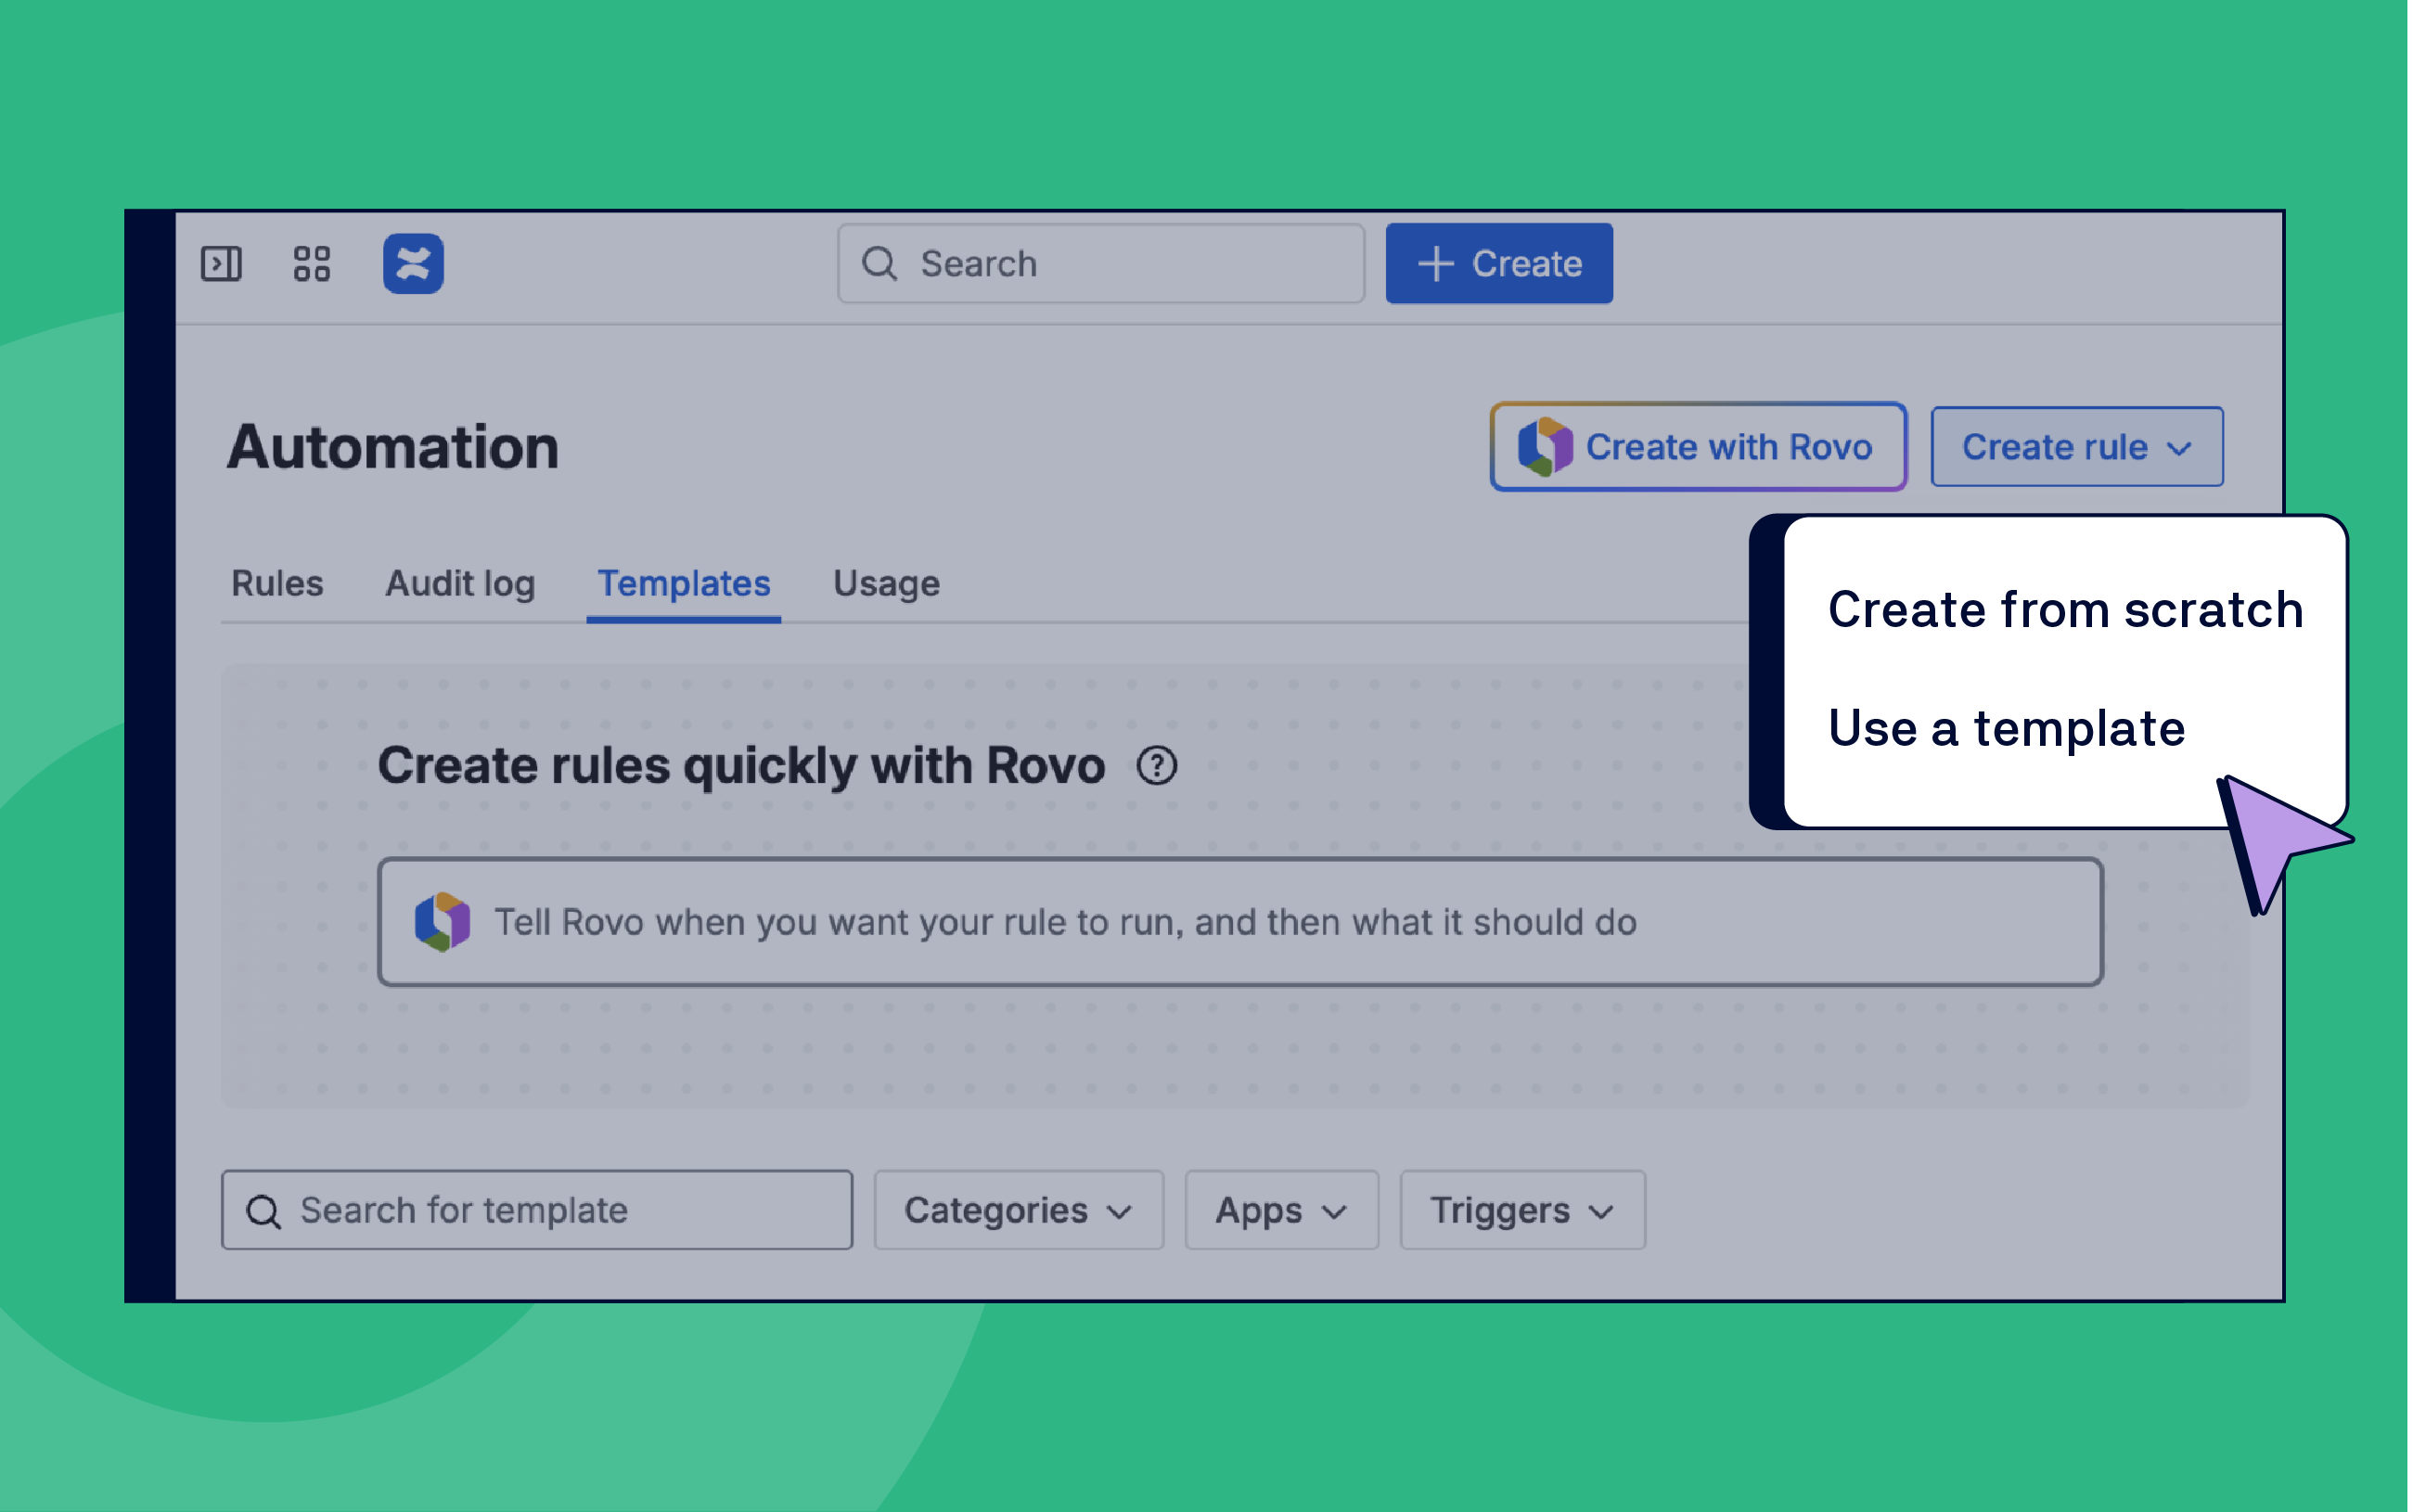Open the Apps filter dropdown
This screenshot has width=2413, height=1512.
tap(1281, 1211)
